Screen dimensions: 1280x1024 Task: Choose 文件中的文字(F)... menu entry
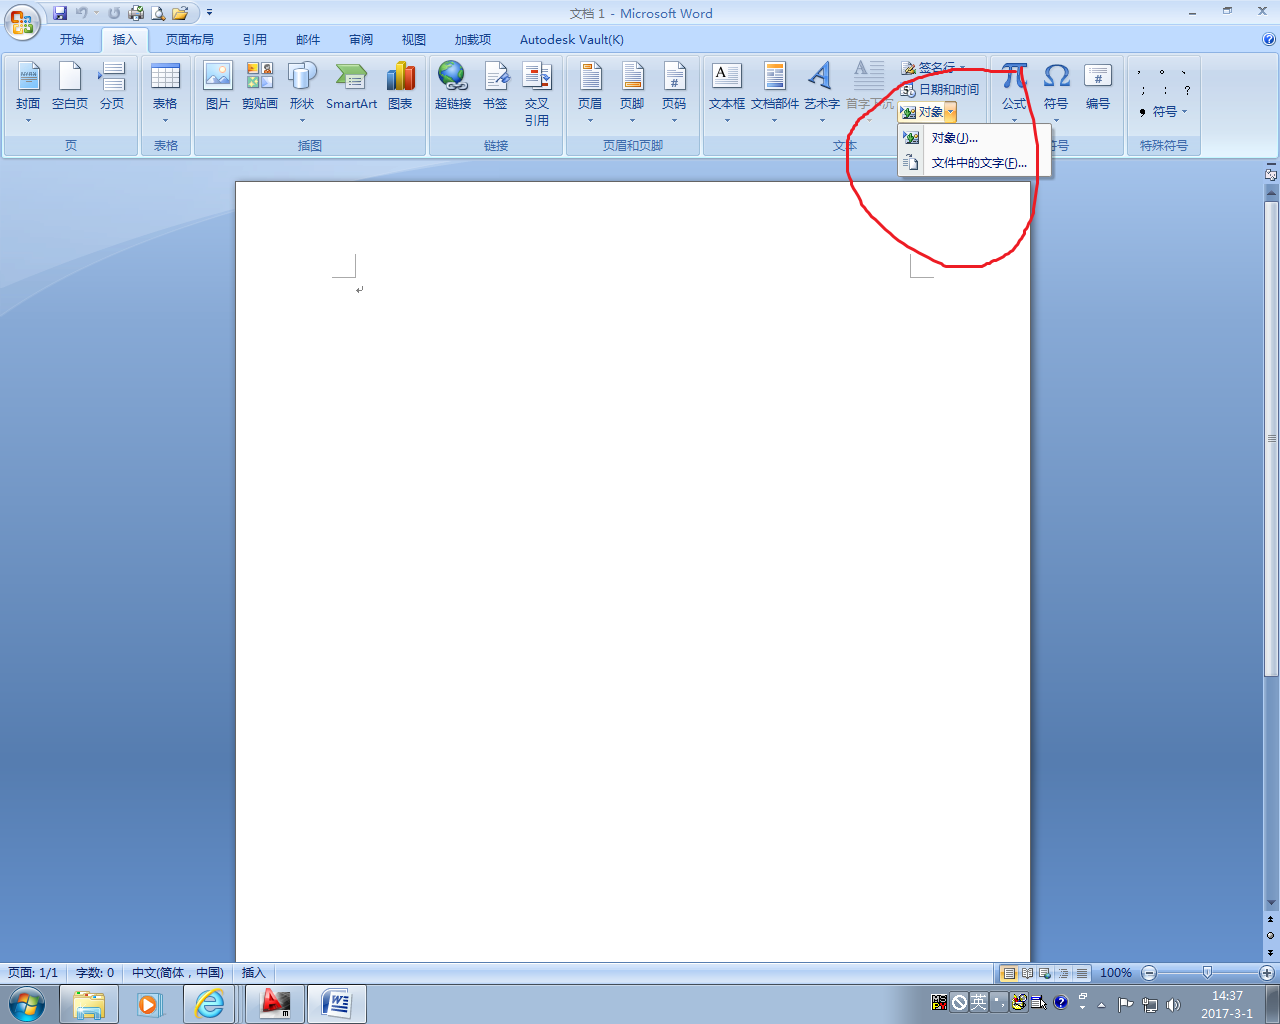[975, 162]
